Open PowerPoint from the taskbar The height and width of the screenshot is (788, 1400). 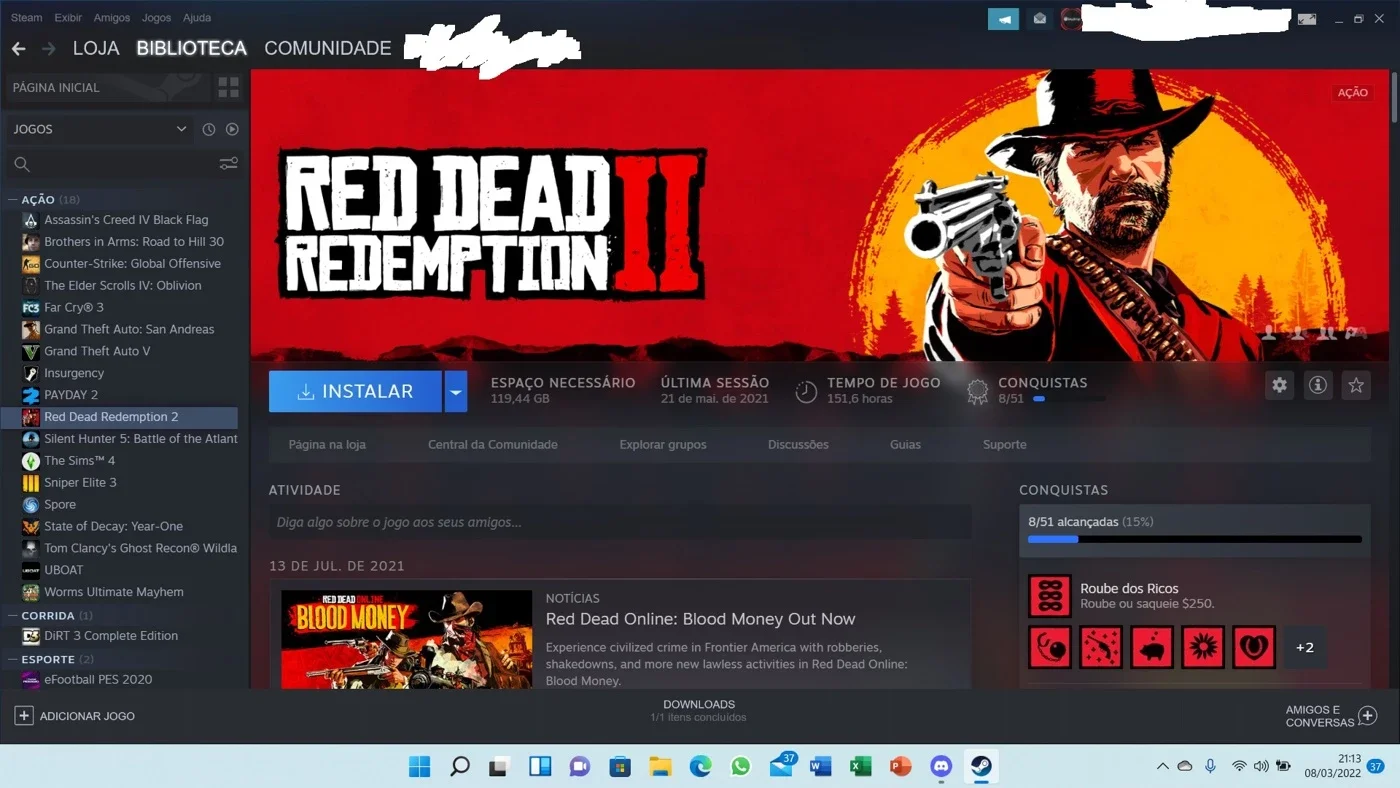[x=900, y=767]
